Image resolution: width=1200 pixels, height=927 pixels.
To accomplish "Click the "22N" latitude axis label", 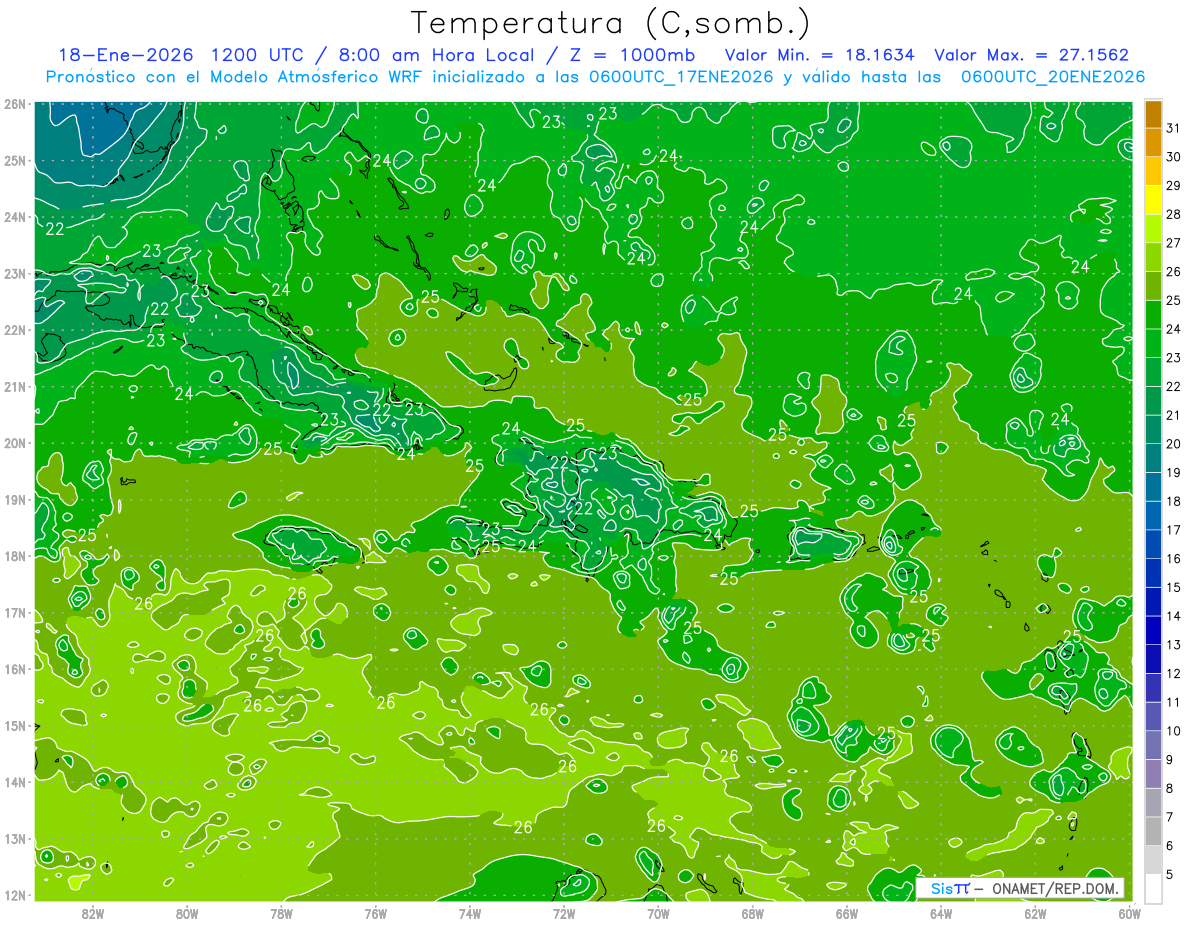I will (x=15, y=330).
